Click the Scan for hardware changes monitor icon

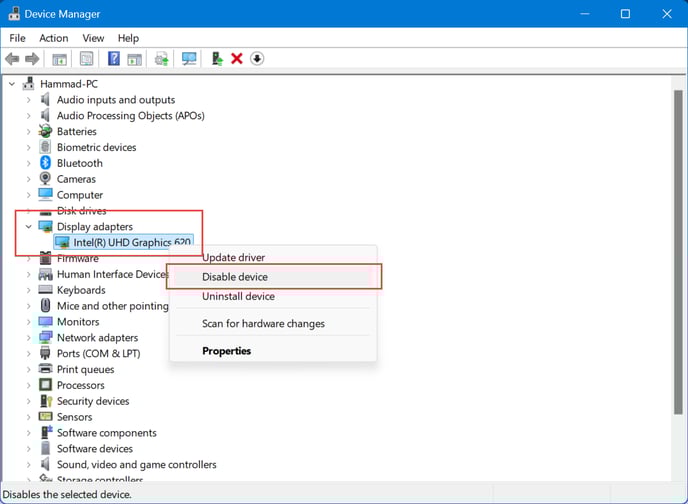click(x=189, y=59)
